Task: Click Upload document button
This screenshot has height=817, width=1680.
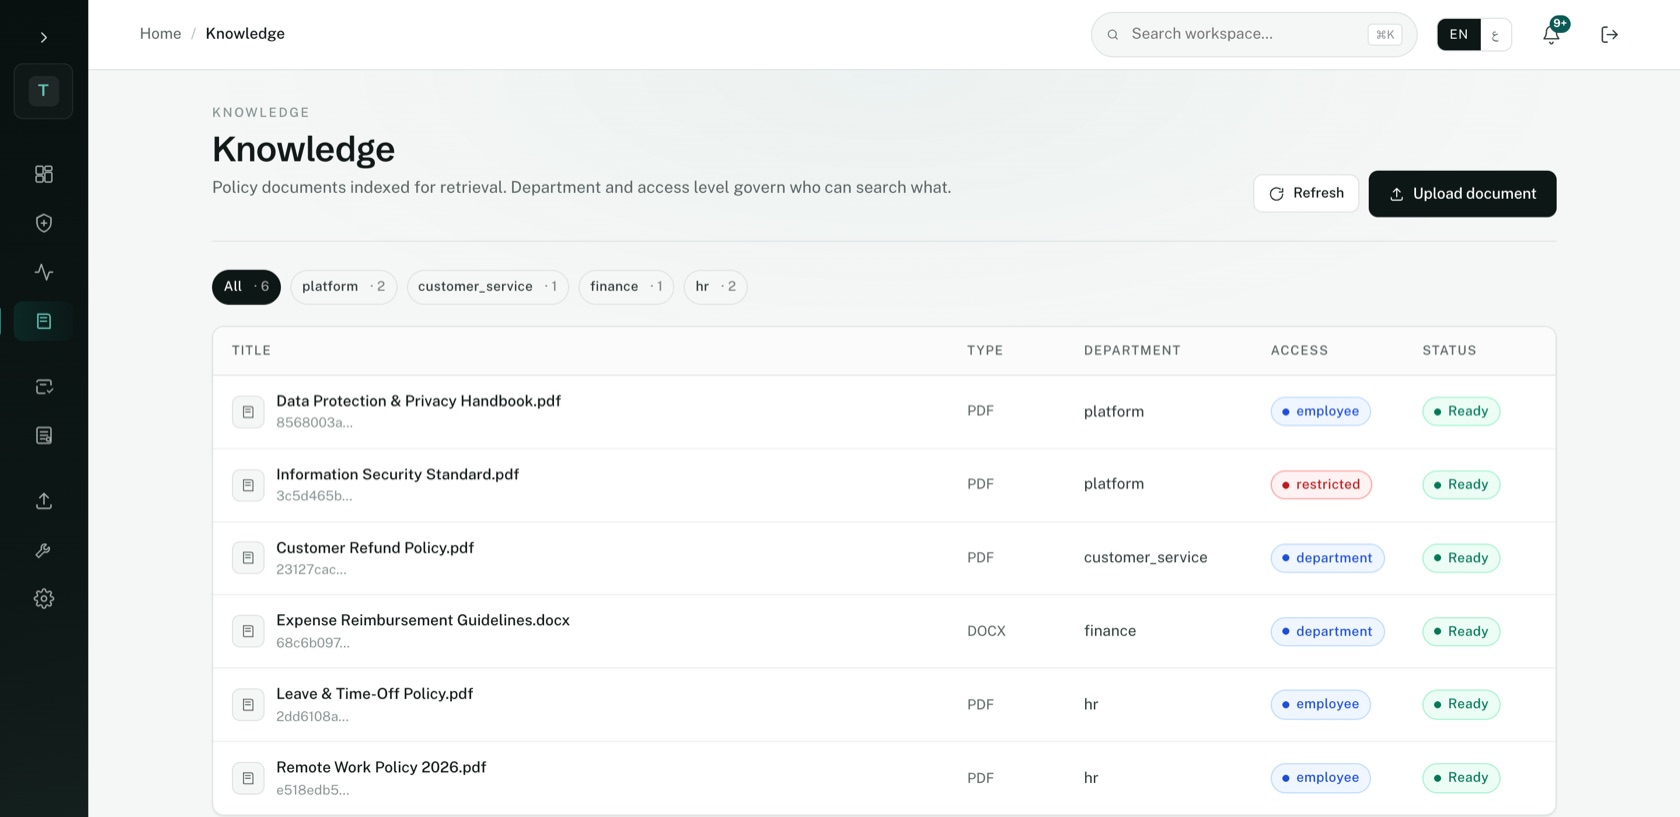Action: pos(1462,193)
